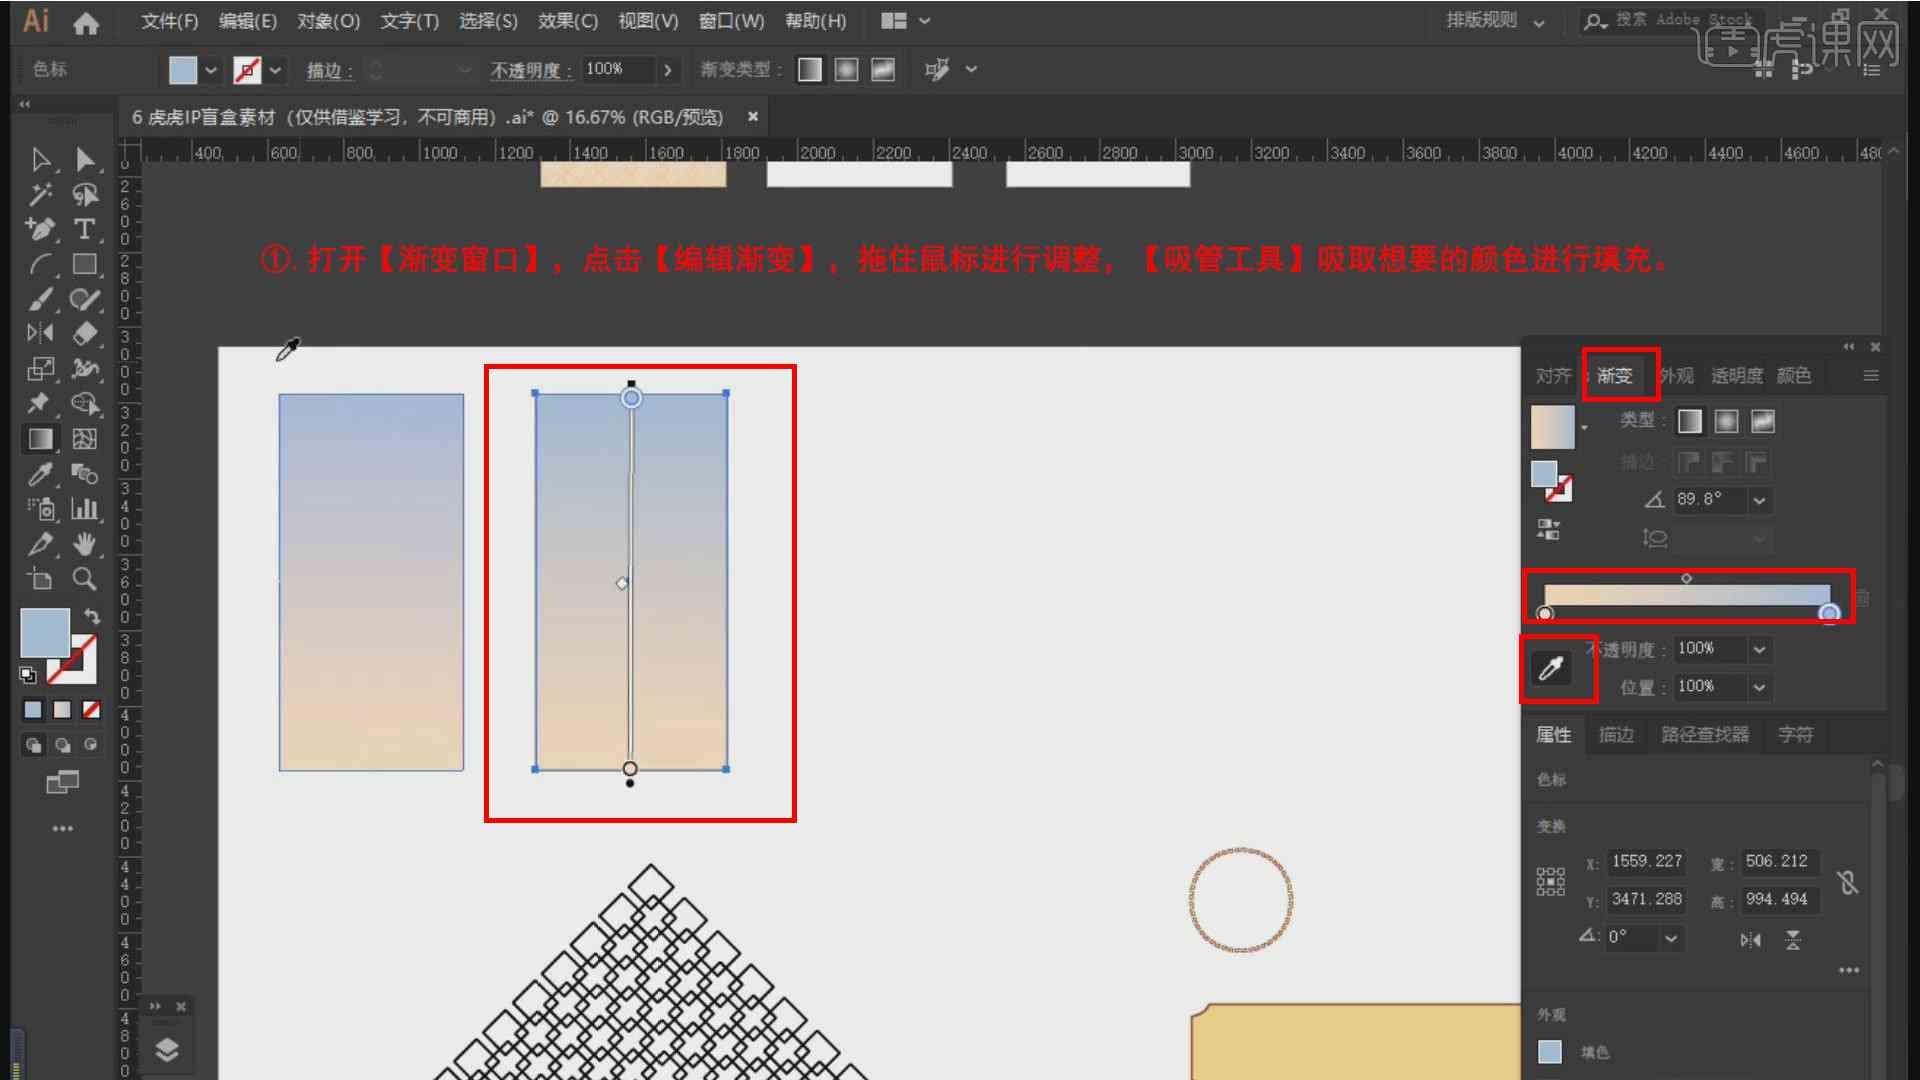Choose radial gradient type in gradient panel

tap(1726, 422)
